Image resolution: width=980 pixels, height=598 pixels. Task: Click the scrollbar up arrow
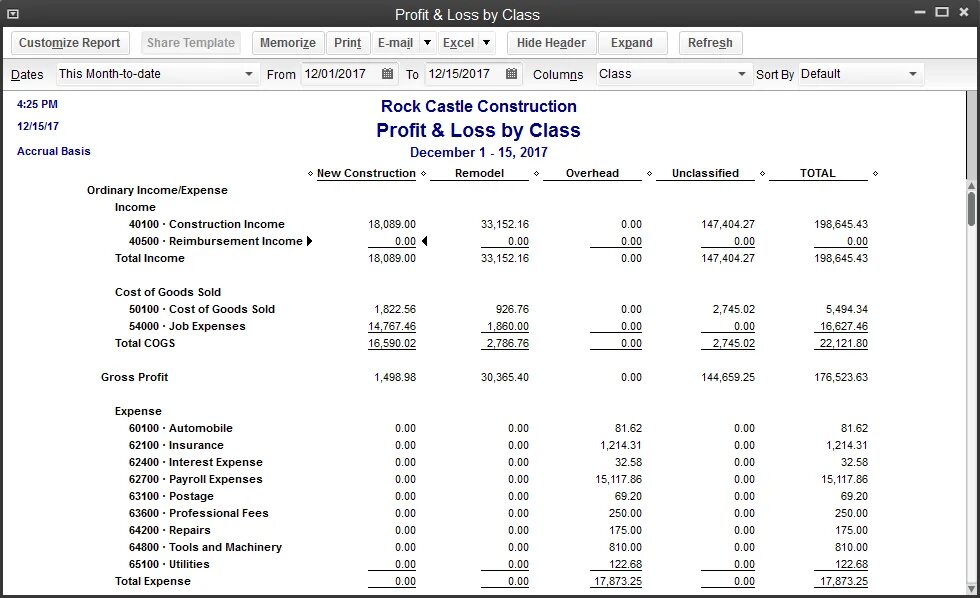point(971,186)
